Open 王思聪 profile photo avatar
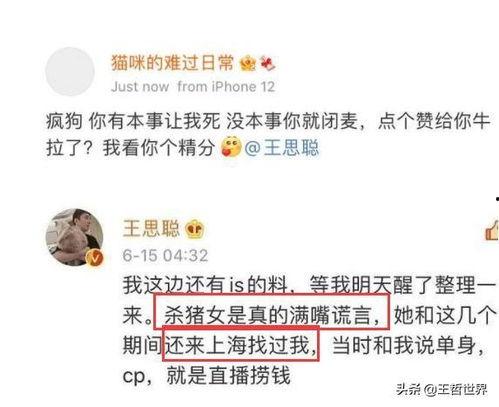Viewport: 499px width, 407px height. point(75,237)
